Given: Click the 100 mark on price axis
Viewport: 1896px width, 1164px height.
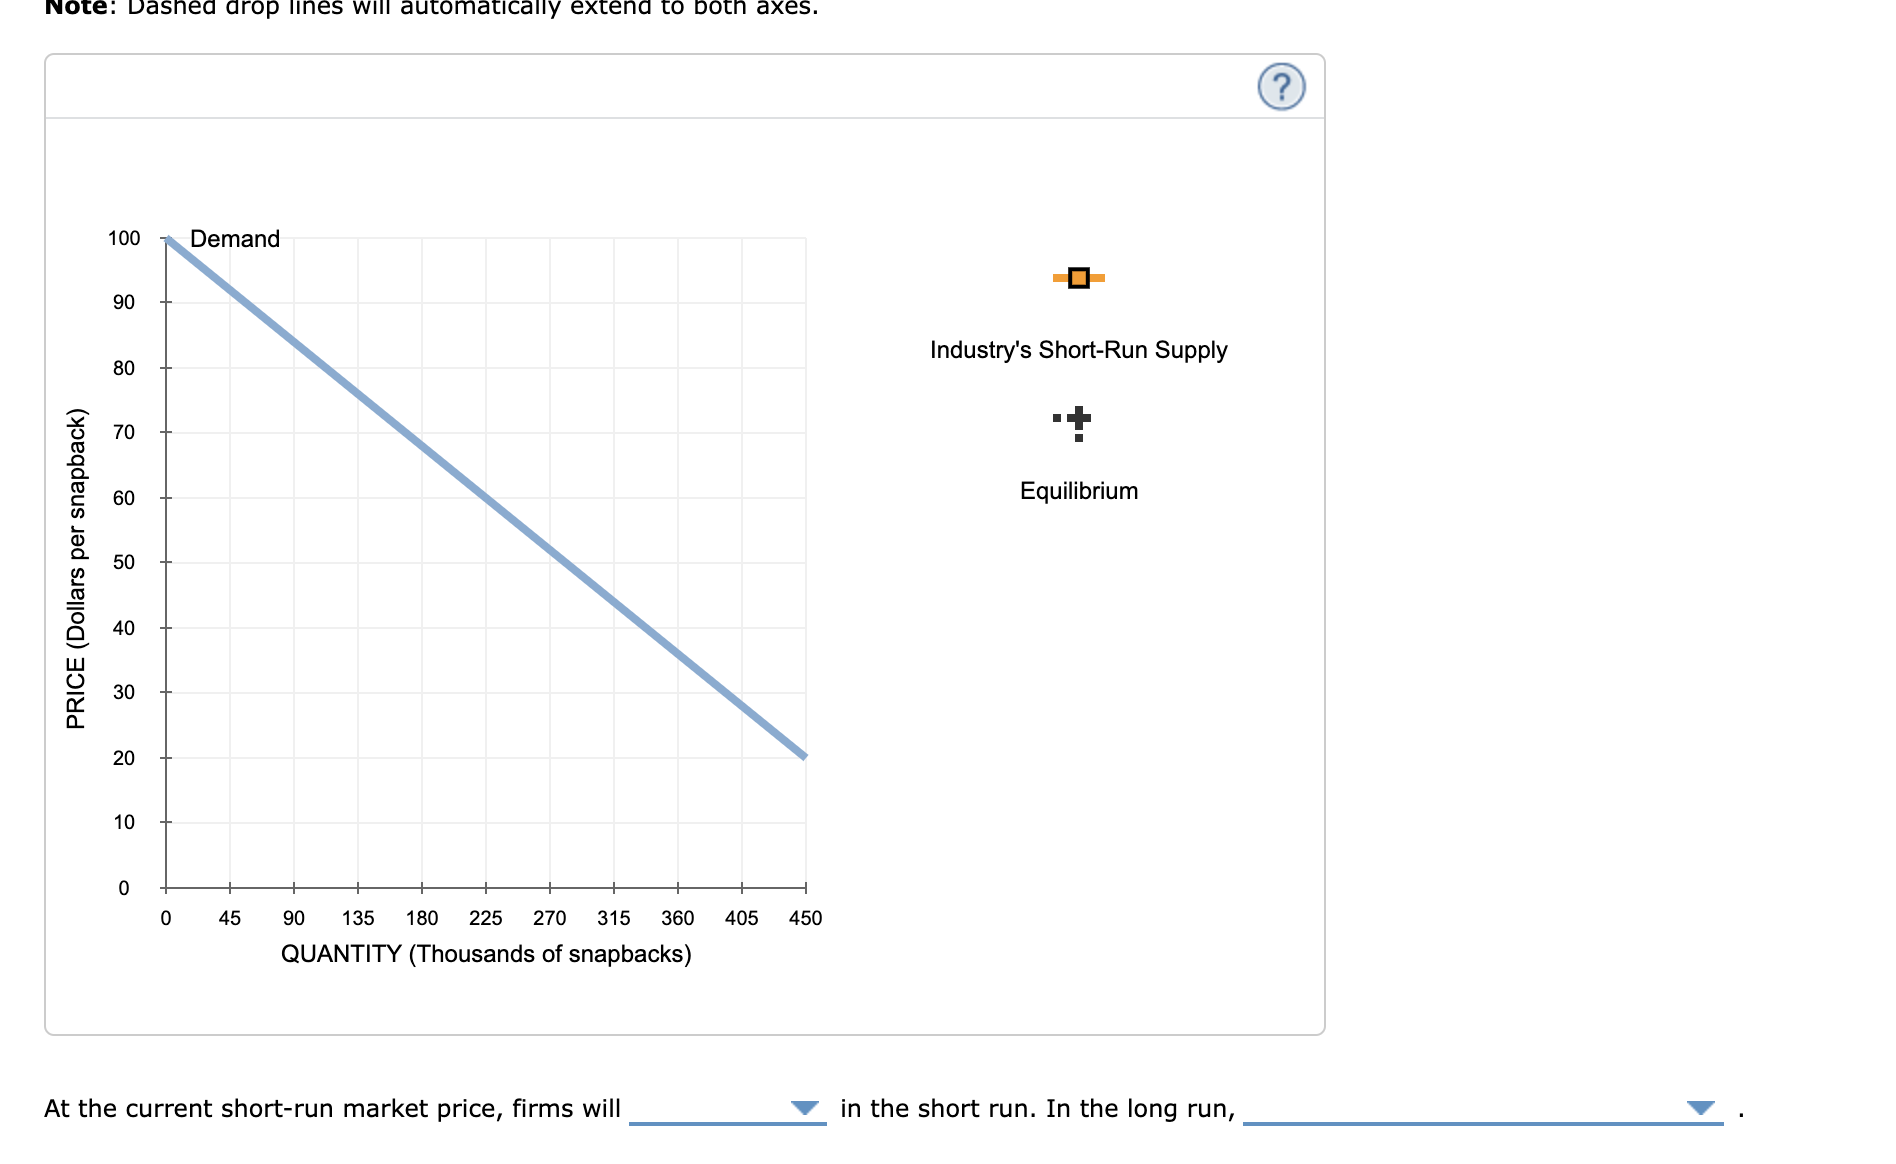Looking at the screenshot, I should (123, 238).
